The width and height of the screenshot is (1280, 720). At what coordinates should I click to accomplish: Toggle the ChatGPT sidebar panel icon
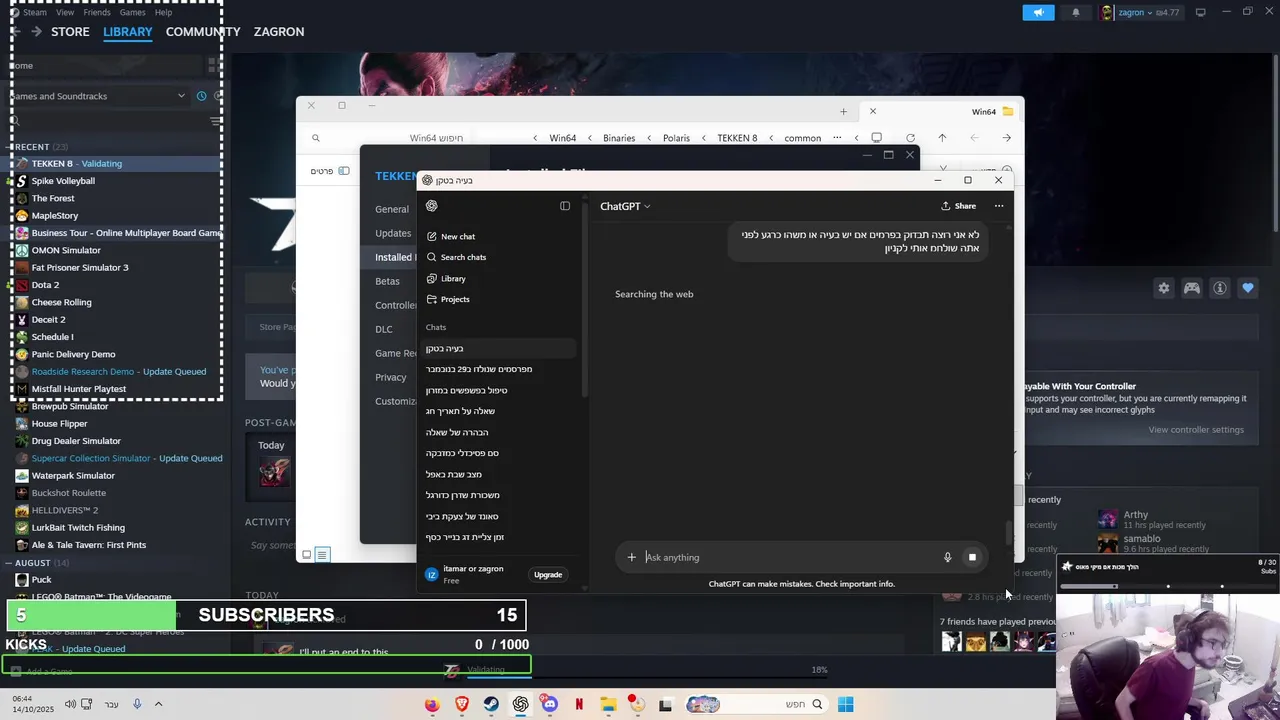(x=565, y=206)
